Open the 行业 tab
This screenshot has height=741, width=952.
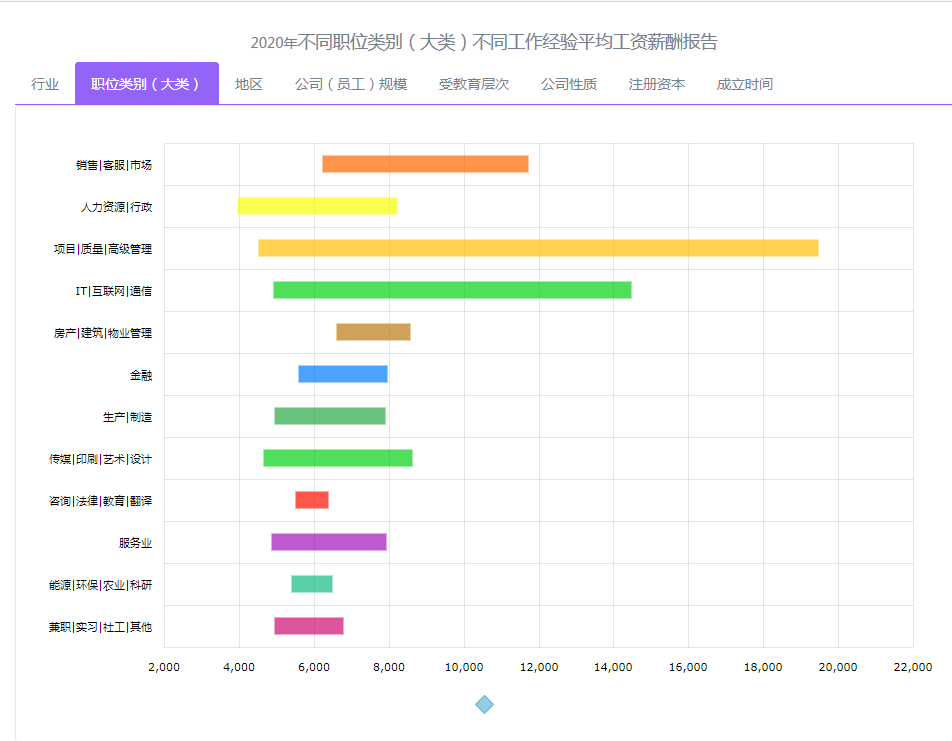(x=45, y=84)
